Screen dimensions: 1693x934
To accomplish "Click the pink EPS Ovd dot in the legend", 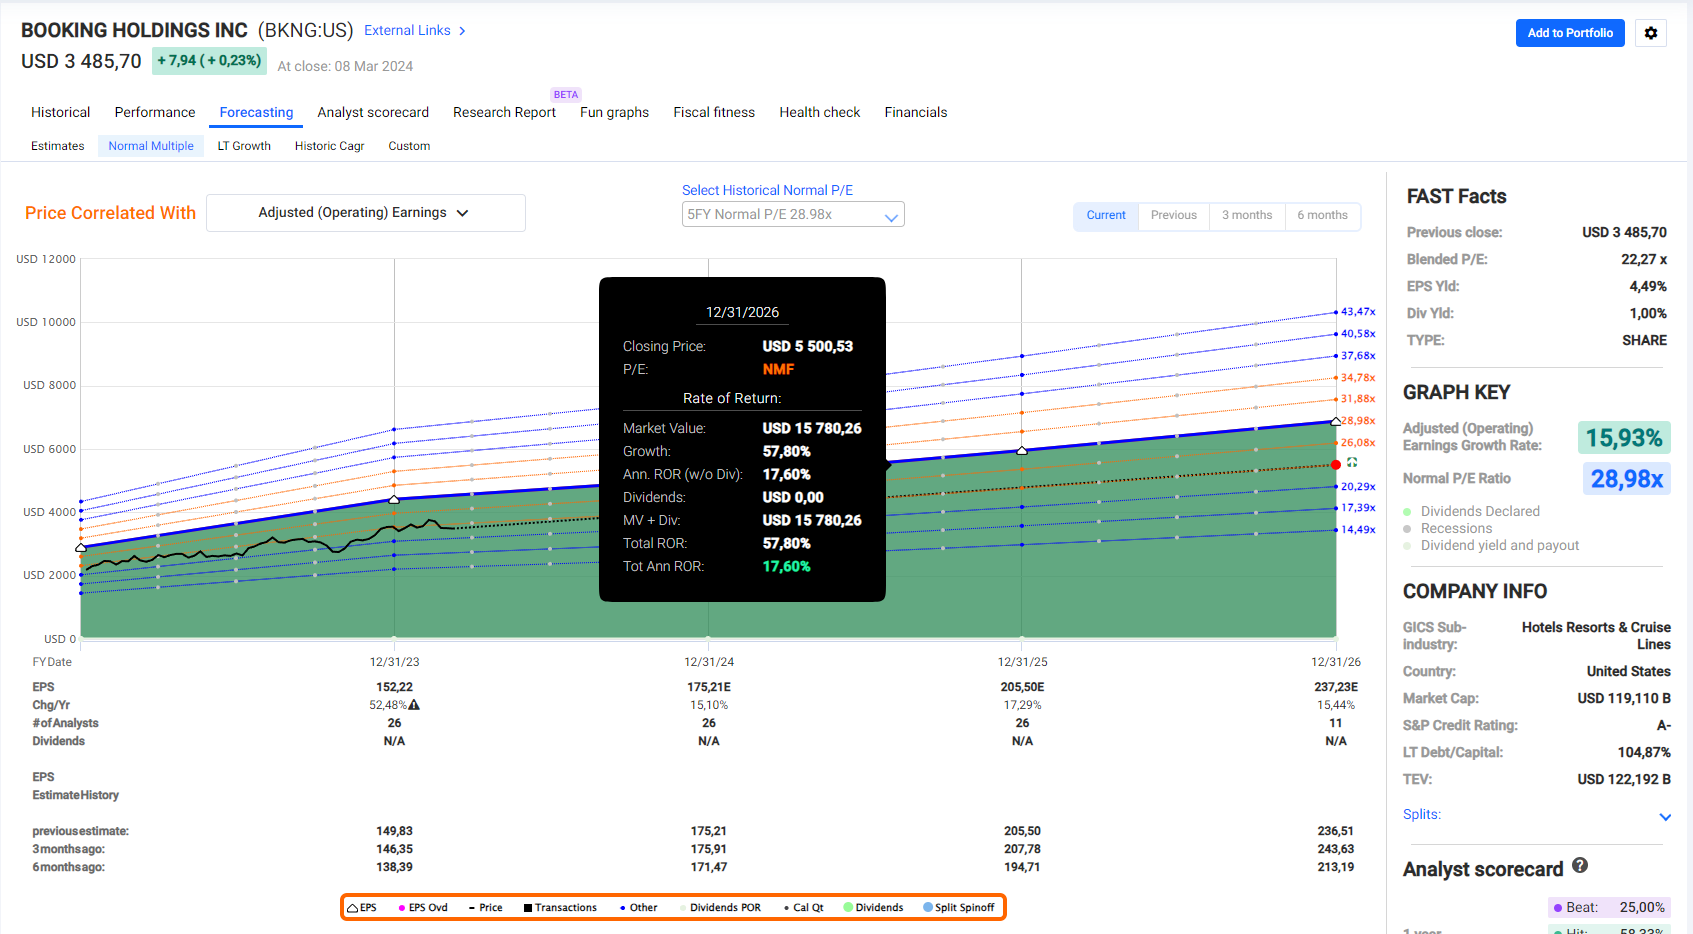I will pos(402,908).
